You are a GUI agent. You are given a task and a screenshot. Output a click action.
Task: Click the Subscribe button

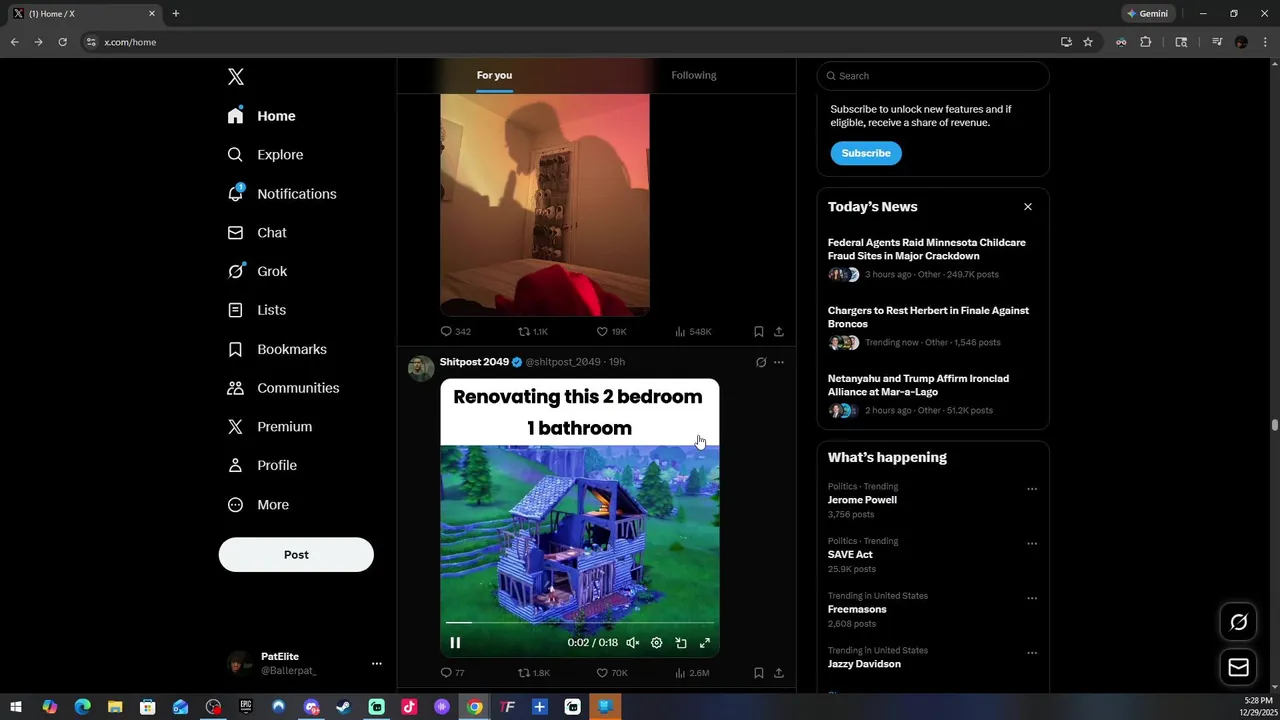866,153
